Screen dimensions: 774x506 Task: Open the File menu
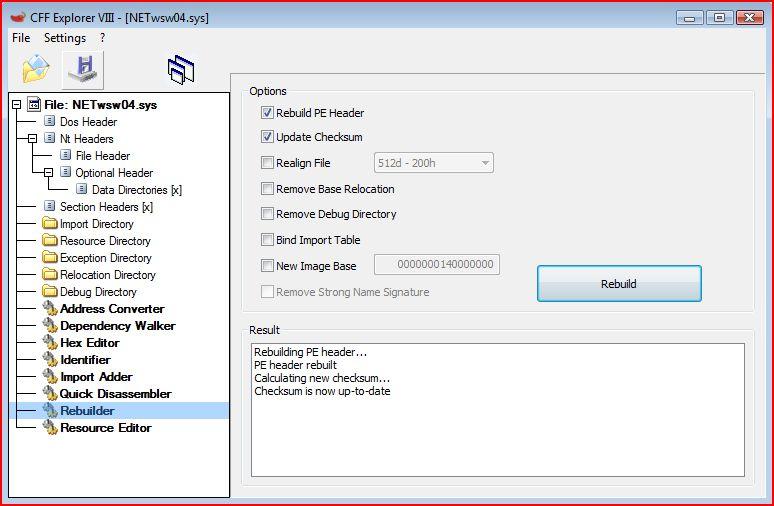[21, 38]
